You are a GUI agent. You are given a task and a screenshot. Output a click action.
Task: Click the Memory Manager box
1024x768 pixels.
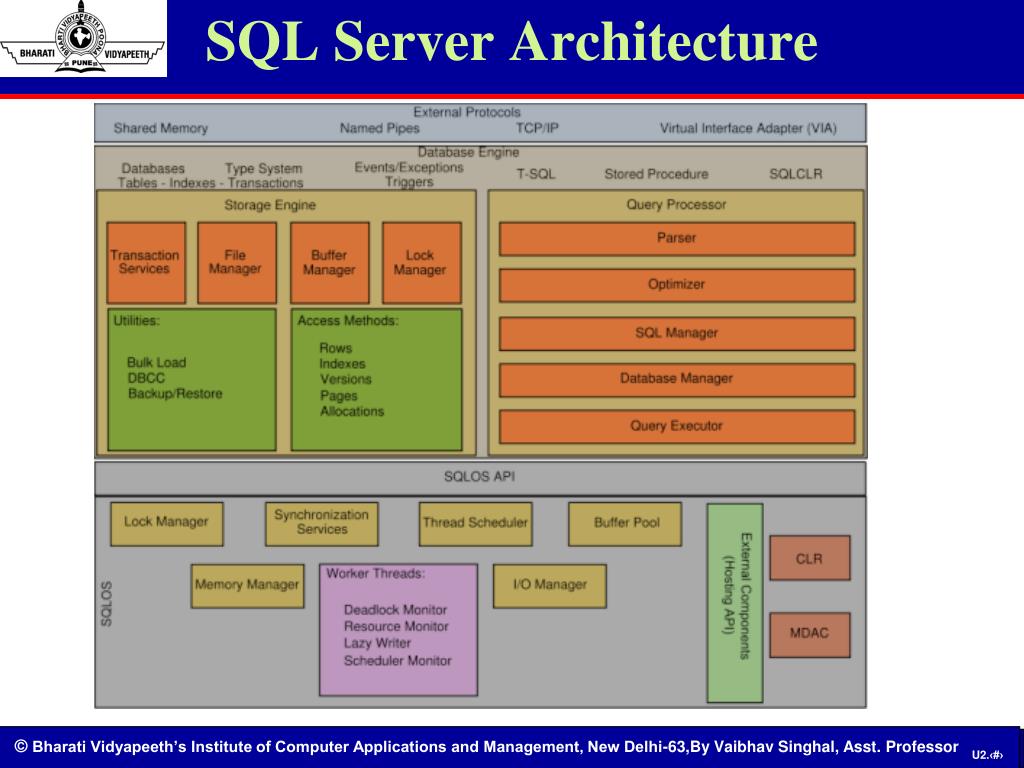pos(248,586)
